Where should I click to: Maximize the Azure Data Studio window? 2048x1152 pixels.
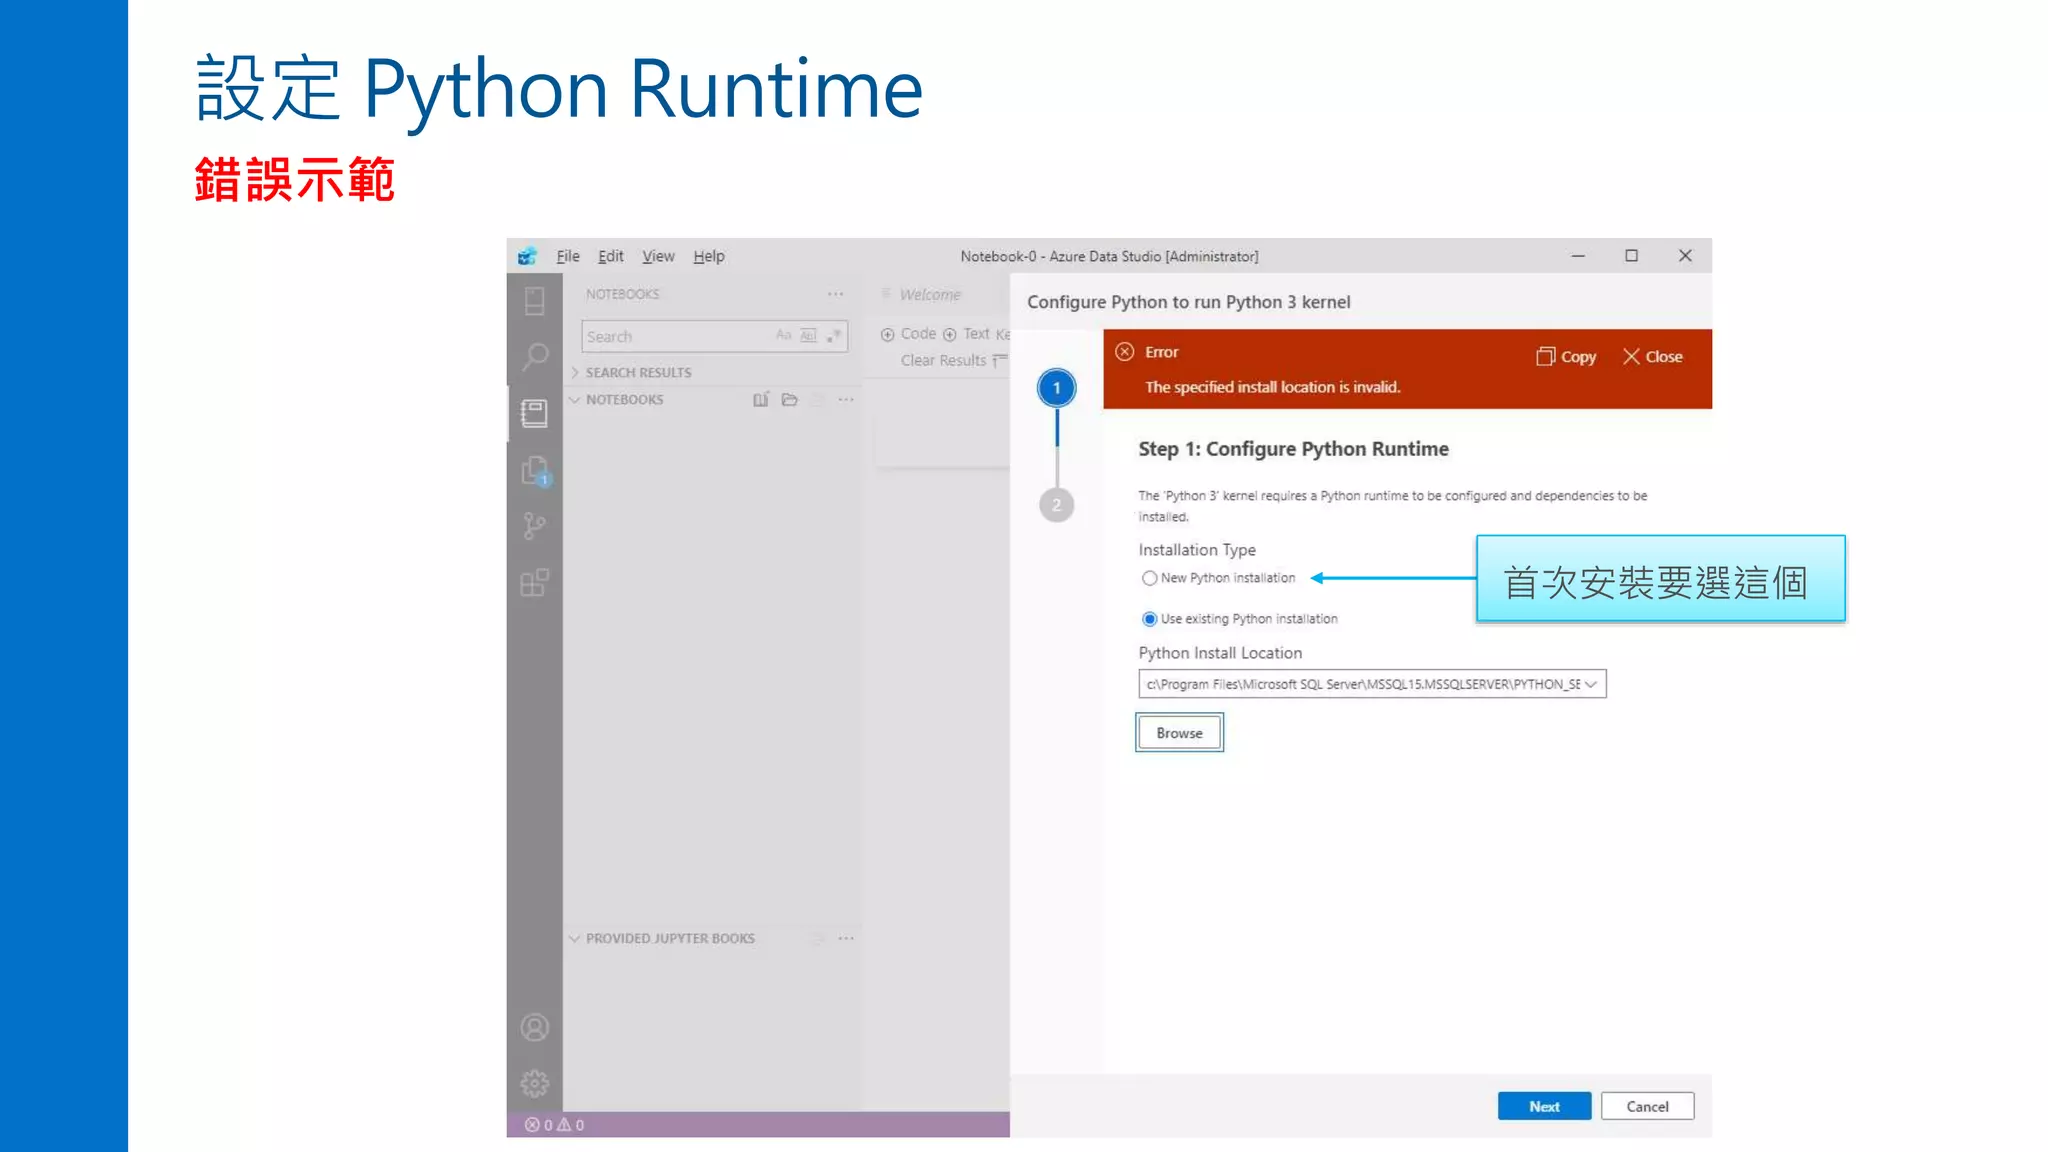pos(1631,256)
